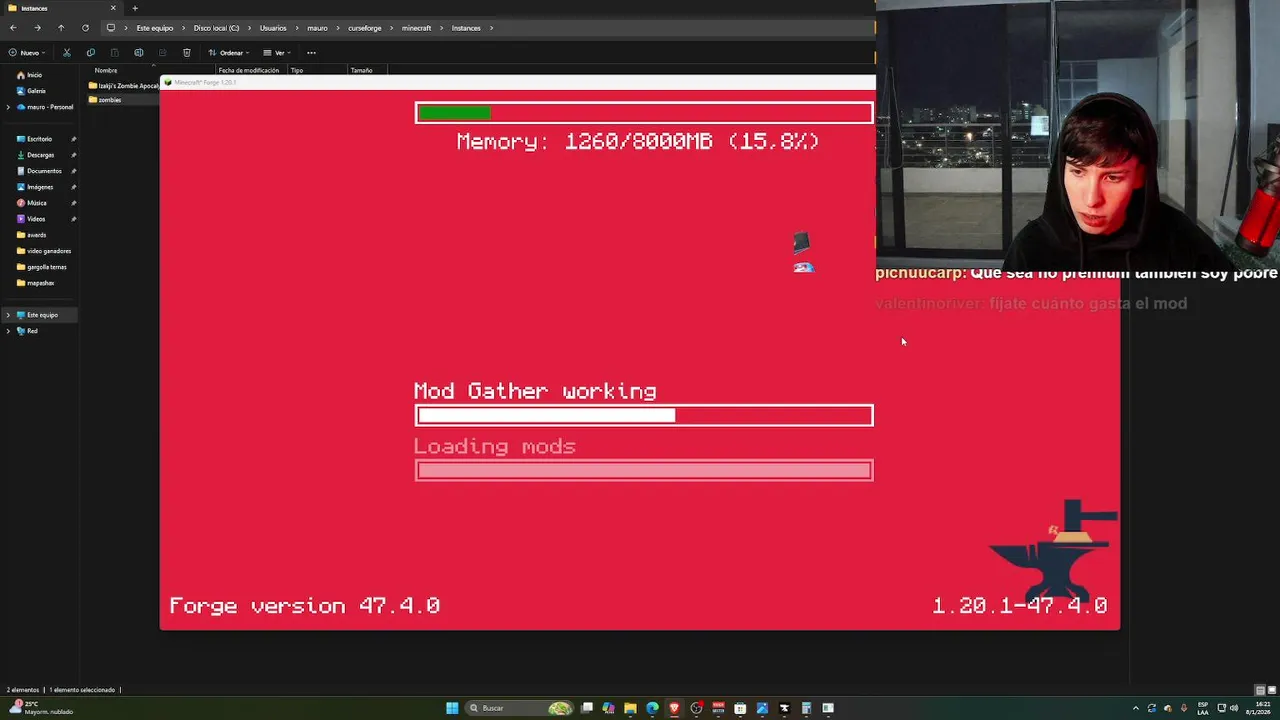Open Microsoft Edge from taskbar
Viewport: 1280px width, 720px height.
coord(652,708)
